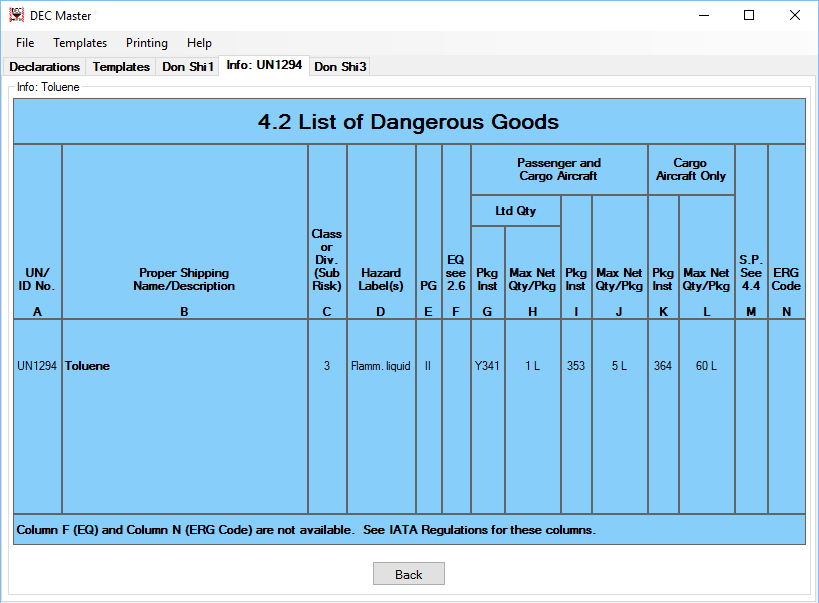Switch to the Declarations tab

tap(45, 67)
